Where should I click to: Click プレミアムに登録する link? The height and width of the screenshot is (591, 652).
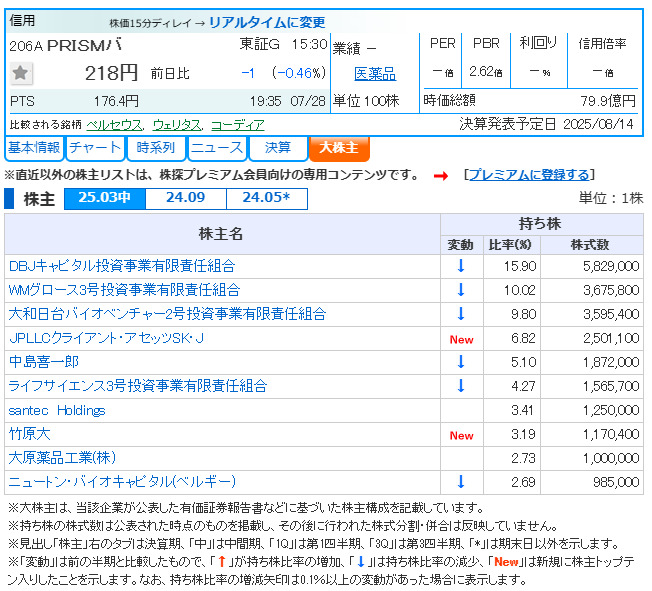point(530,175)
